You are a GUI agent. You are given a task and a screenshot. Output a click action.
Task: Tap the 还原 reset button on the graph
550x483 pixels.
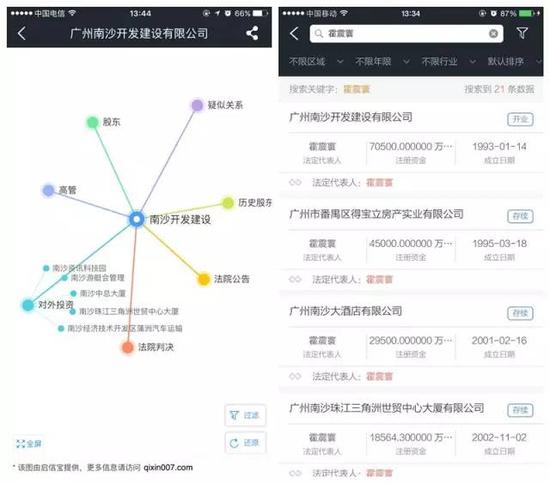click(245, 443)
